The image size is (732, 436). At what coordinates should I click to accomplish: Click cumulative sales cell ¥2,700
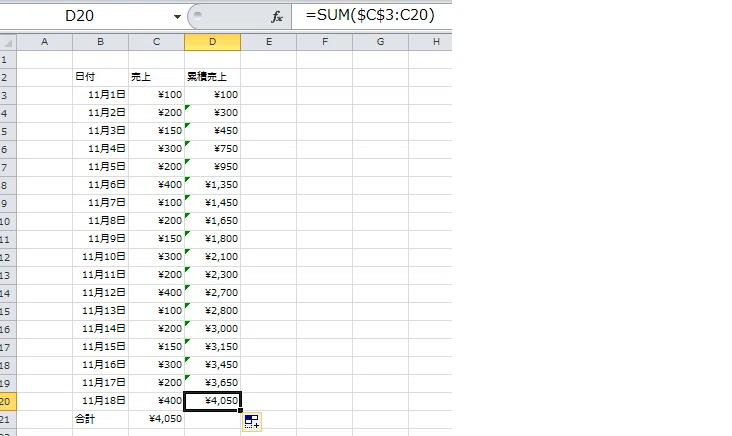point(212,293)
